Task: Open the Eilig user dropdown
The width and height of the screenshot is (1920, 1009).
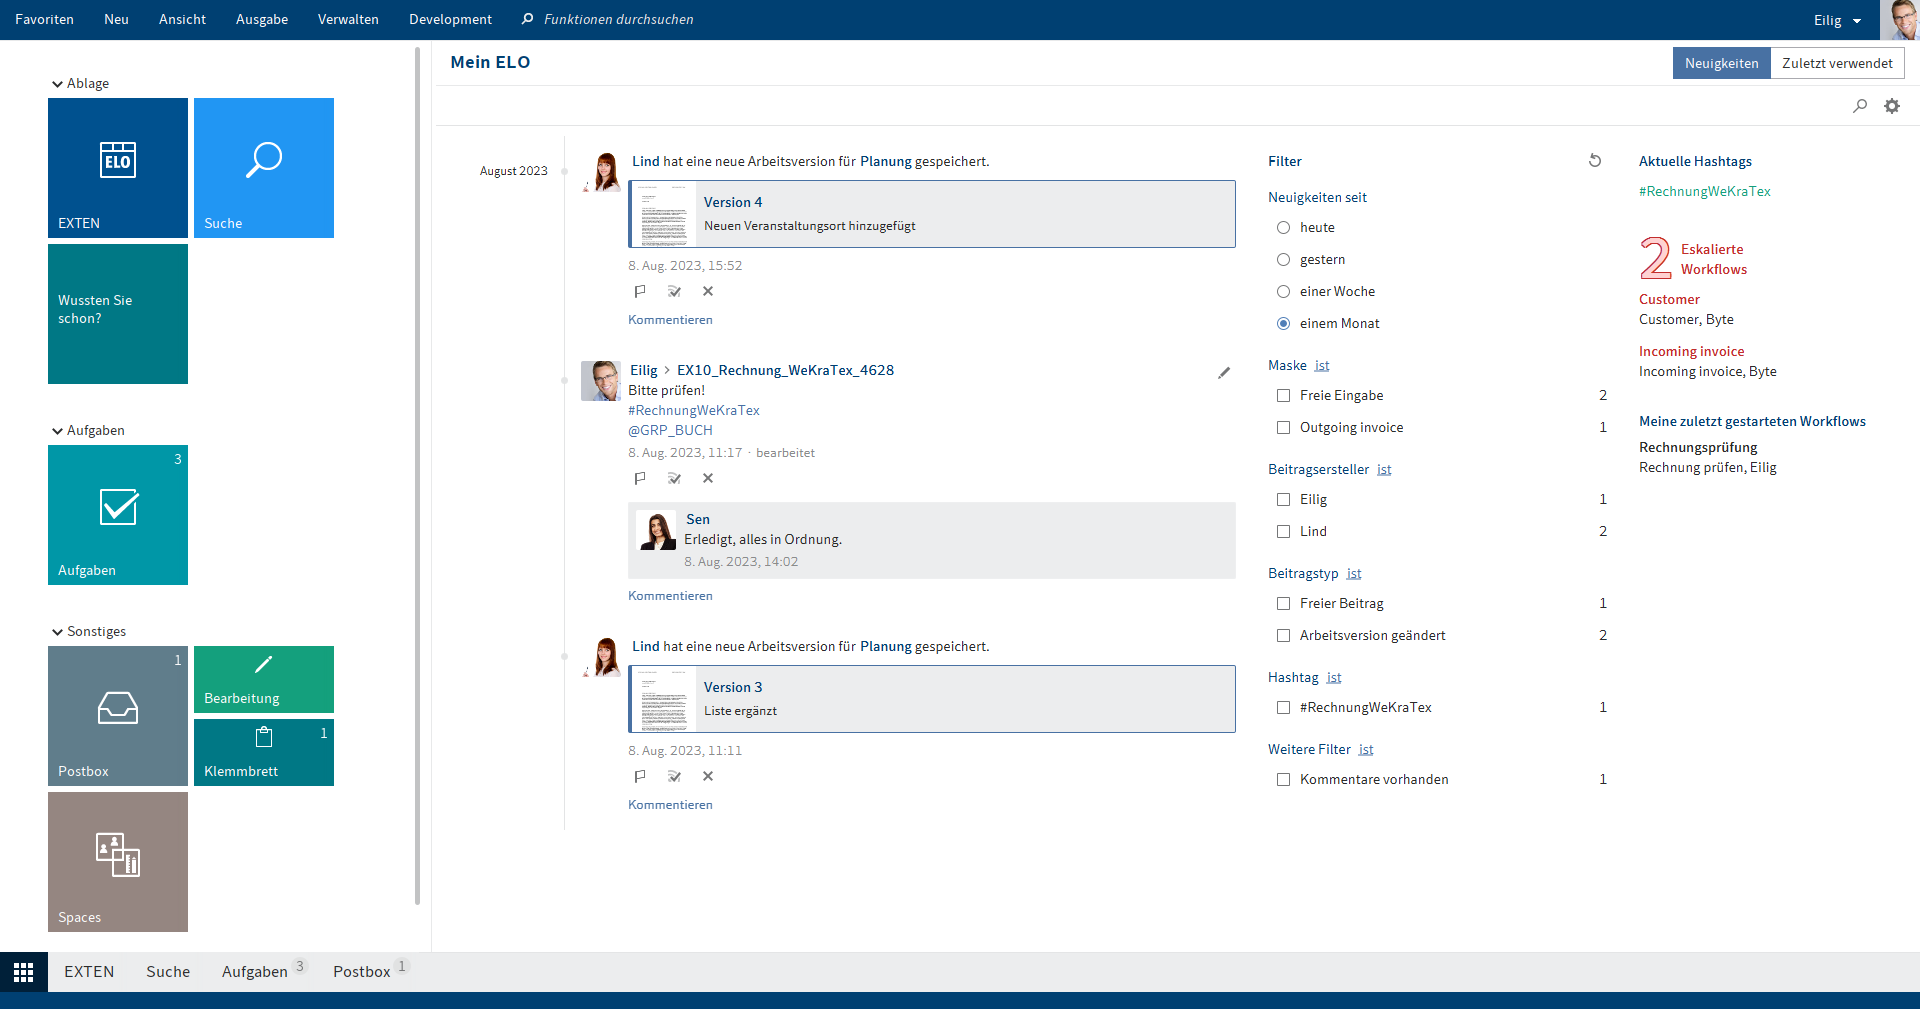Action: click(1837, 20)
